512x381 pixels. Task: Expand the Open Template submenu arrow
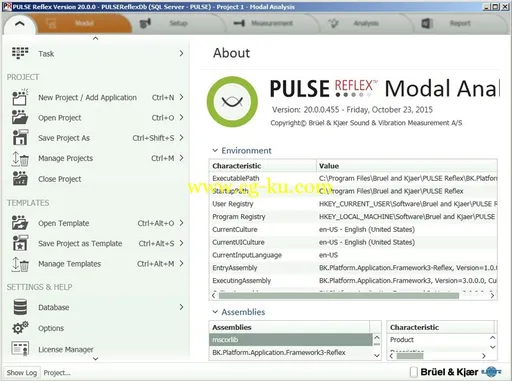(181, 223)
